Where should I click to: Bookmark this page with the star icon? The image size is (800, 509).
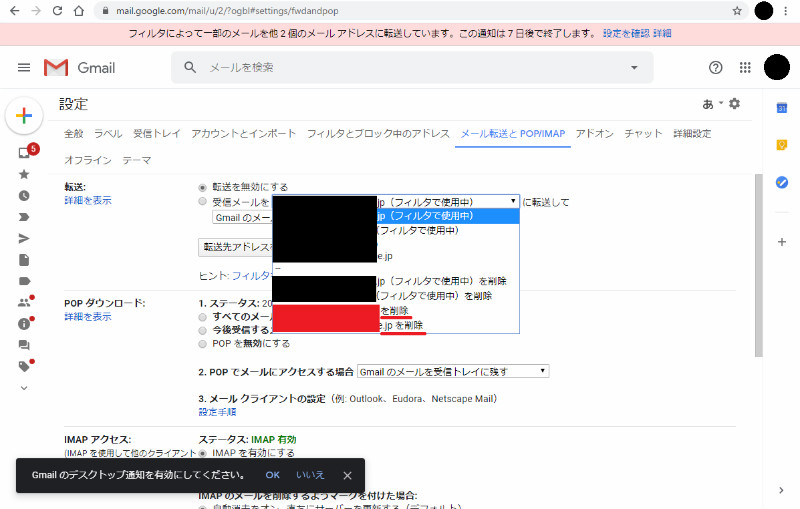point(737,11)
